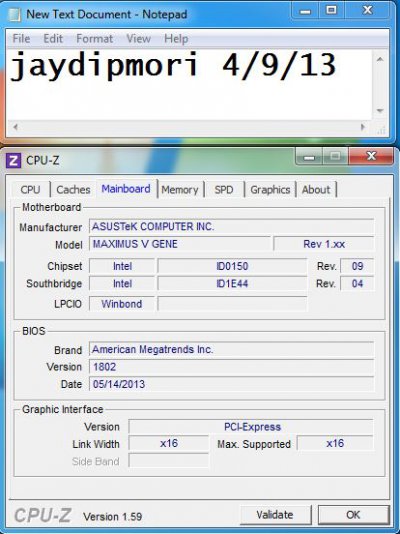Maximize the Notepad window
The height and width of the screenshot is (534, 400).
tap(331, 10)
